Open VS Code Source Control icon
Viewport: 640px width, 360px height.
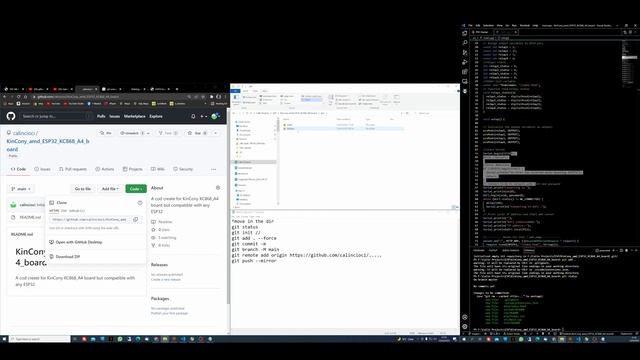tap(465, 53)
